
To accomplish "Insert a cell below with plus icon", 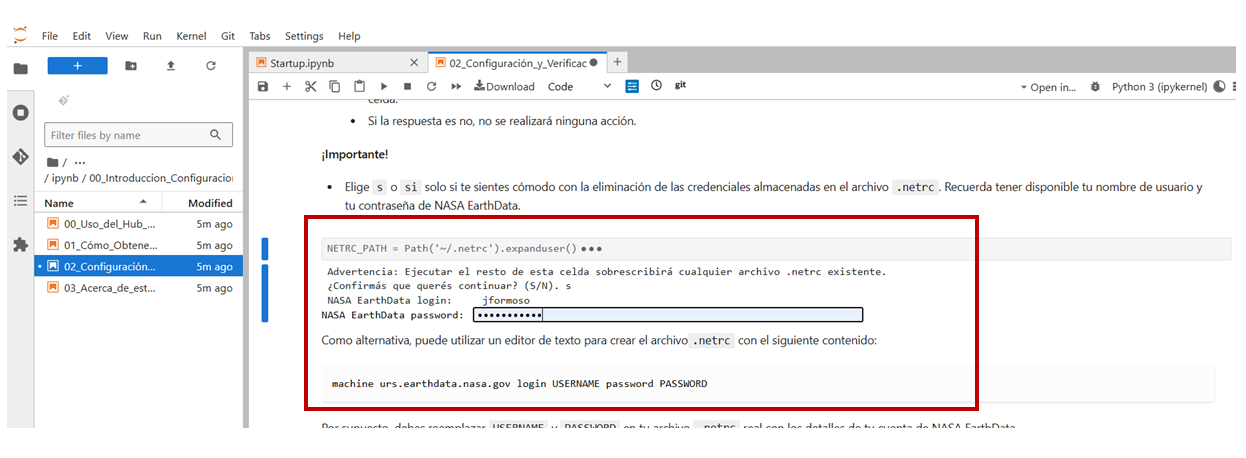I will (287, 87).
